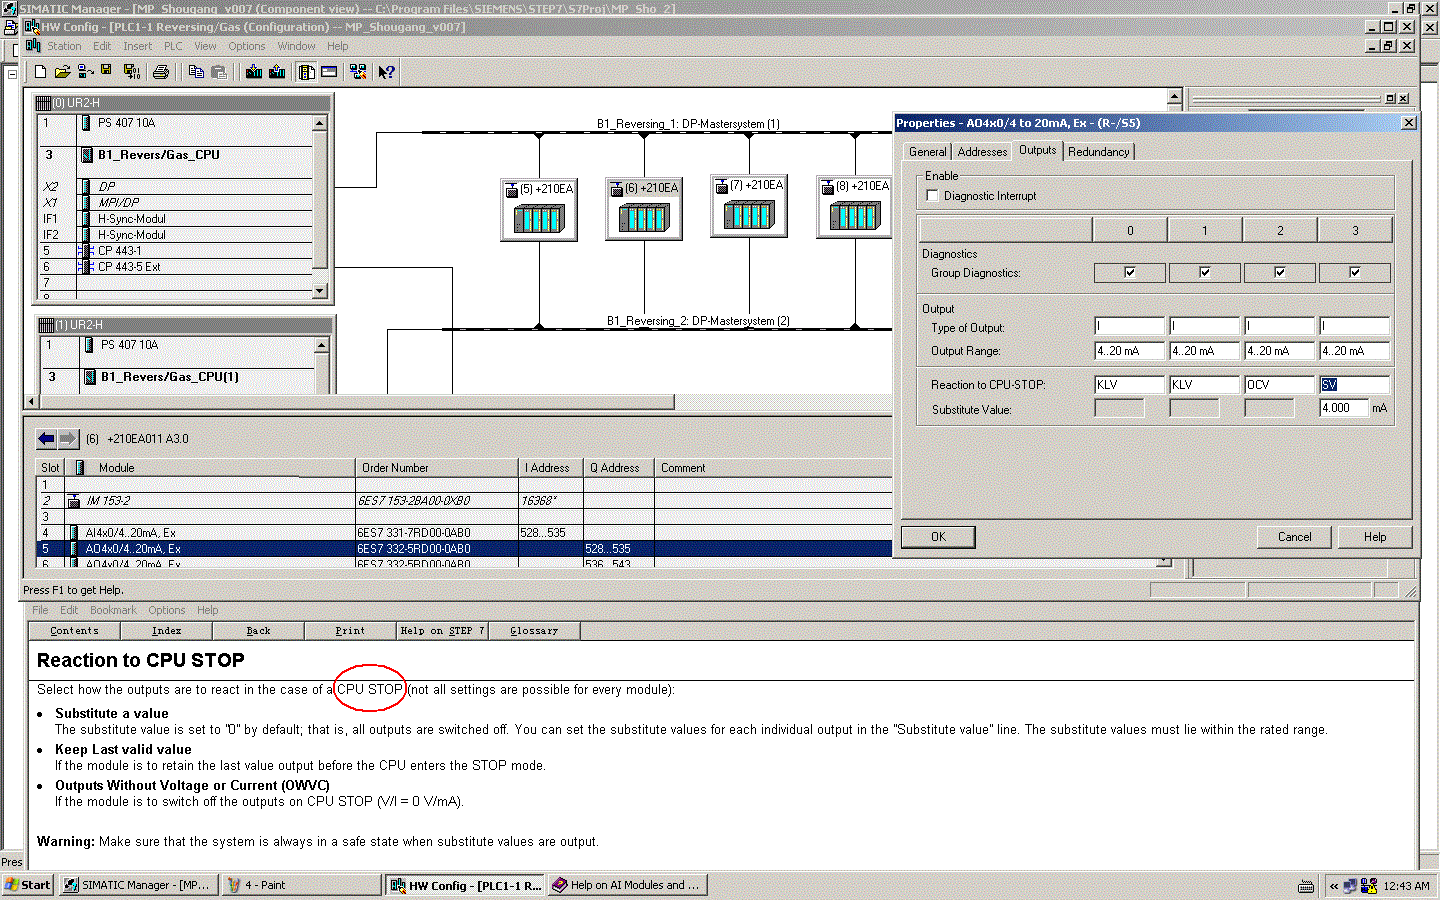The height and width of the screenshot is (900, 1440).
Task: Click the Configure Network toolbar icon
Action: [x=358, y=72]
